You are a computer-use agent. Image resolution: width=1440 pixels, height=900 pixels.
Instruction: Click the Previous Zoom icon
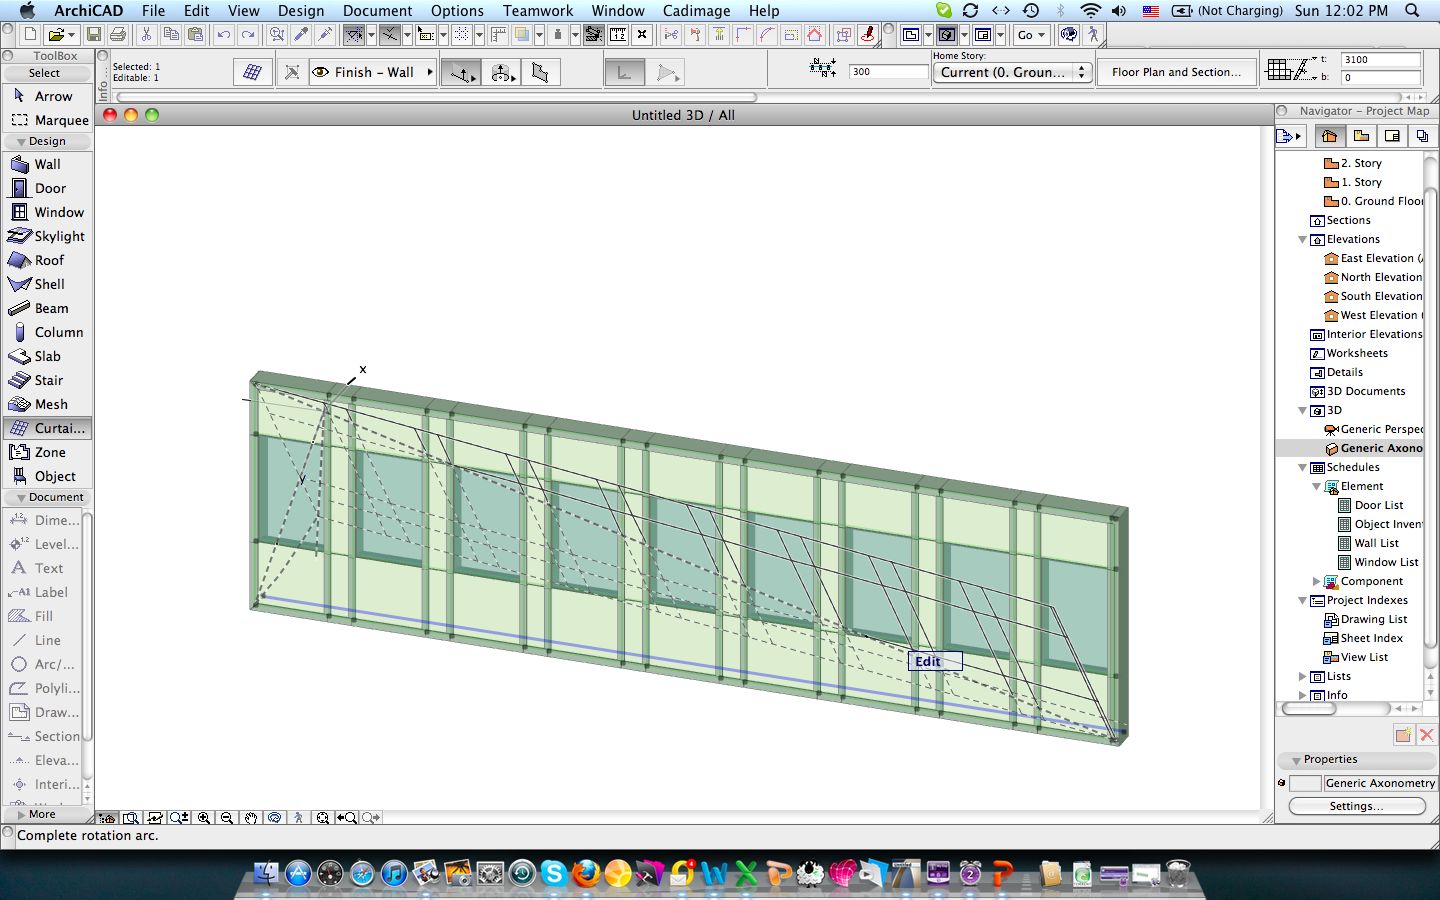click(347, 817)
